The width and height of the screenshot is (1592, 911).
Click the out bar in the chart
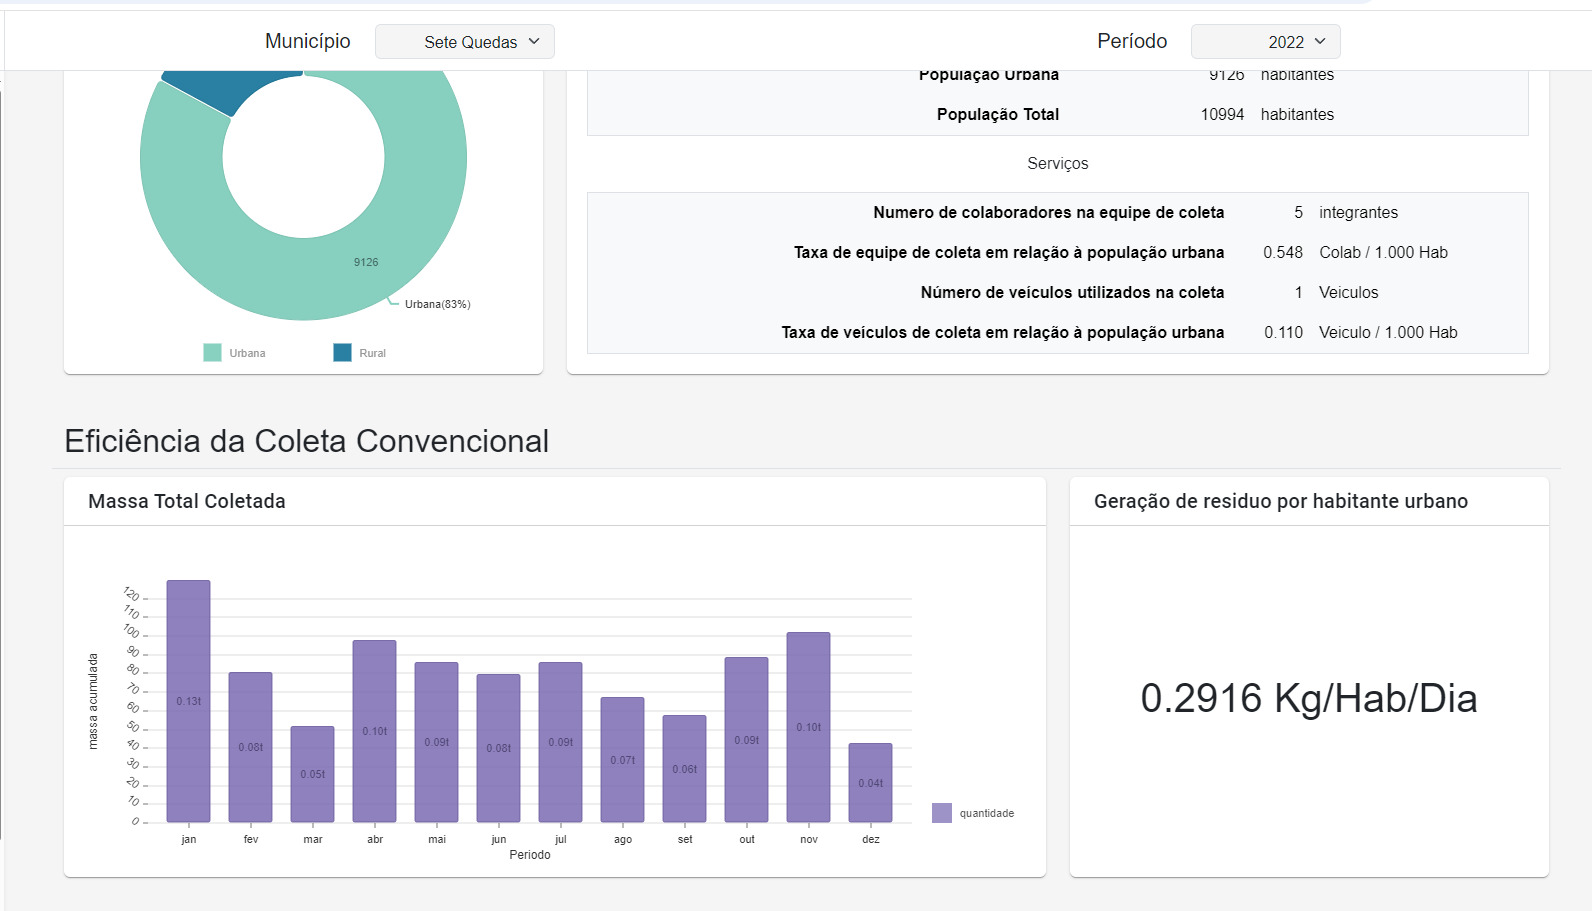746,739
